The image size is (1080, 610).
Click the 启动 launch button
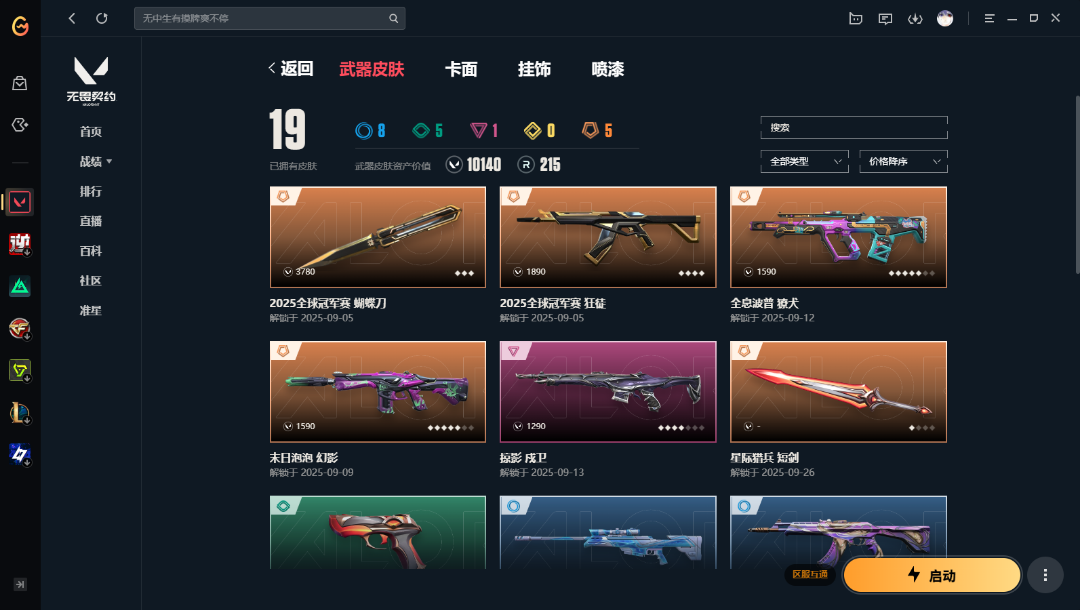click(931, 575)
